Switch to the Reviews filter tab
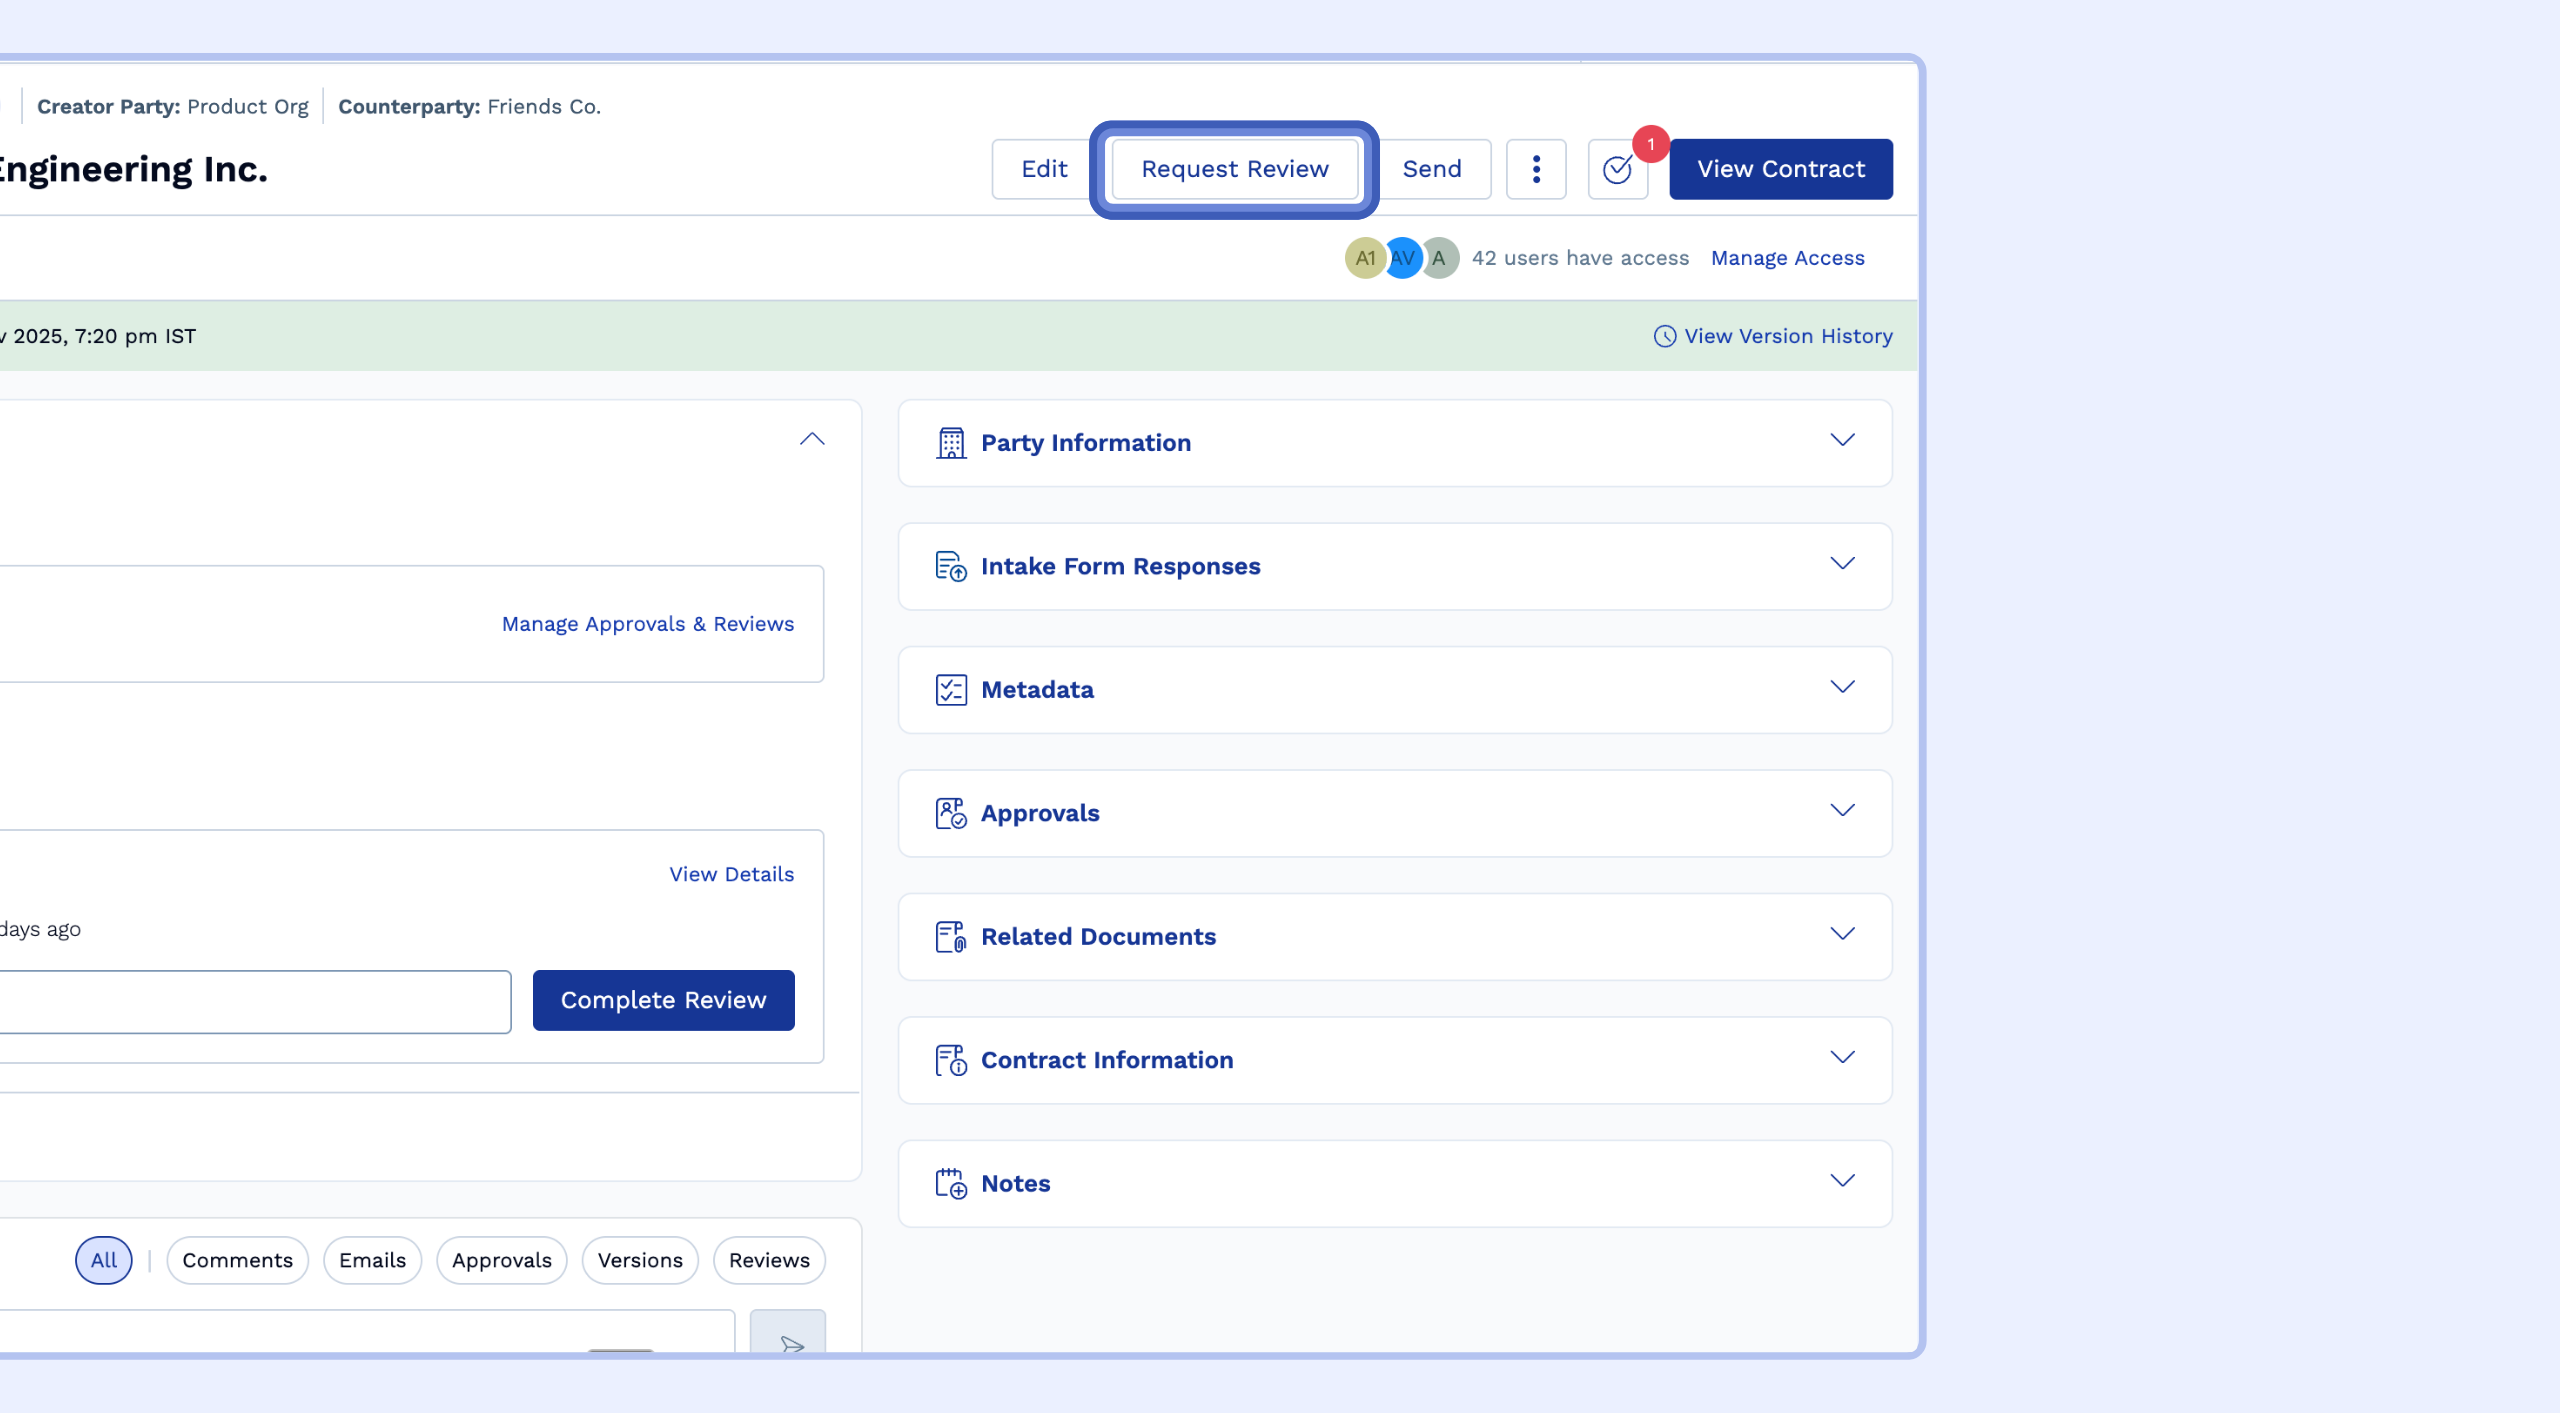This screenshot has width=2560, height=1413. (x=769, y=1260)
